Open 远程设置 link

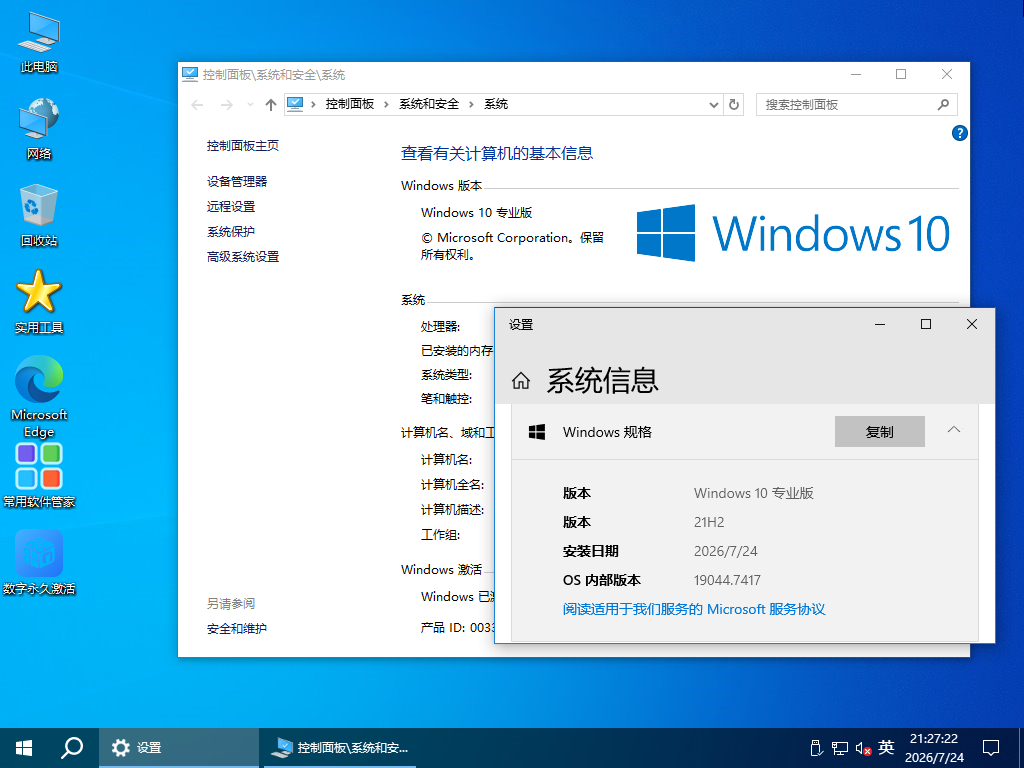pos(231,206)
